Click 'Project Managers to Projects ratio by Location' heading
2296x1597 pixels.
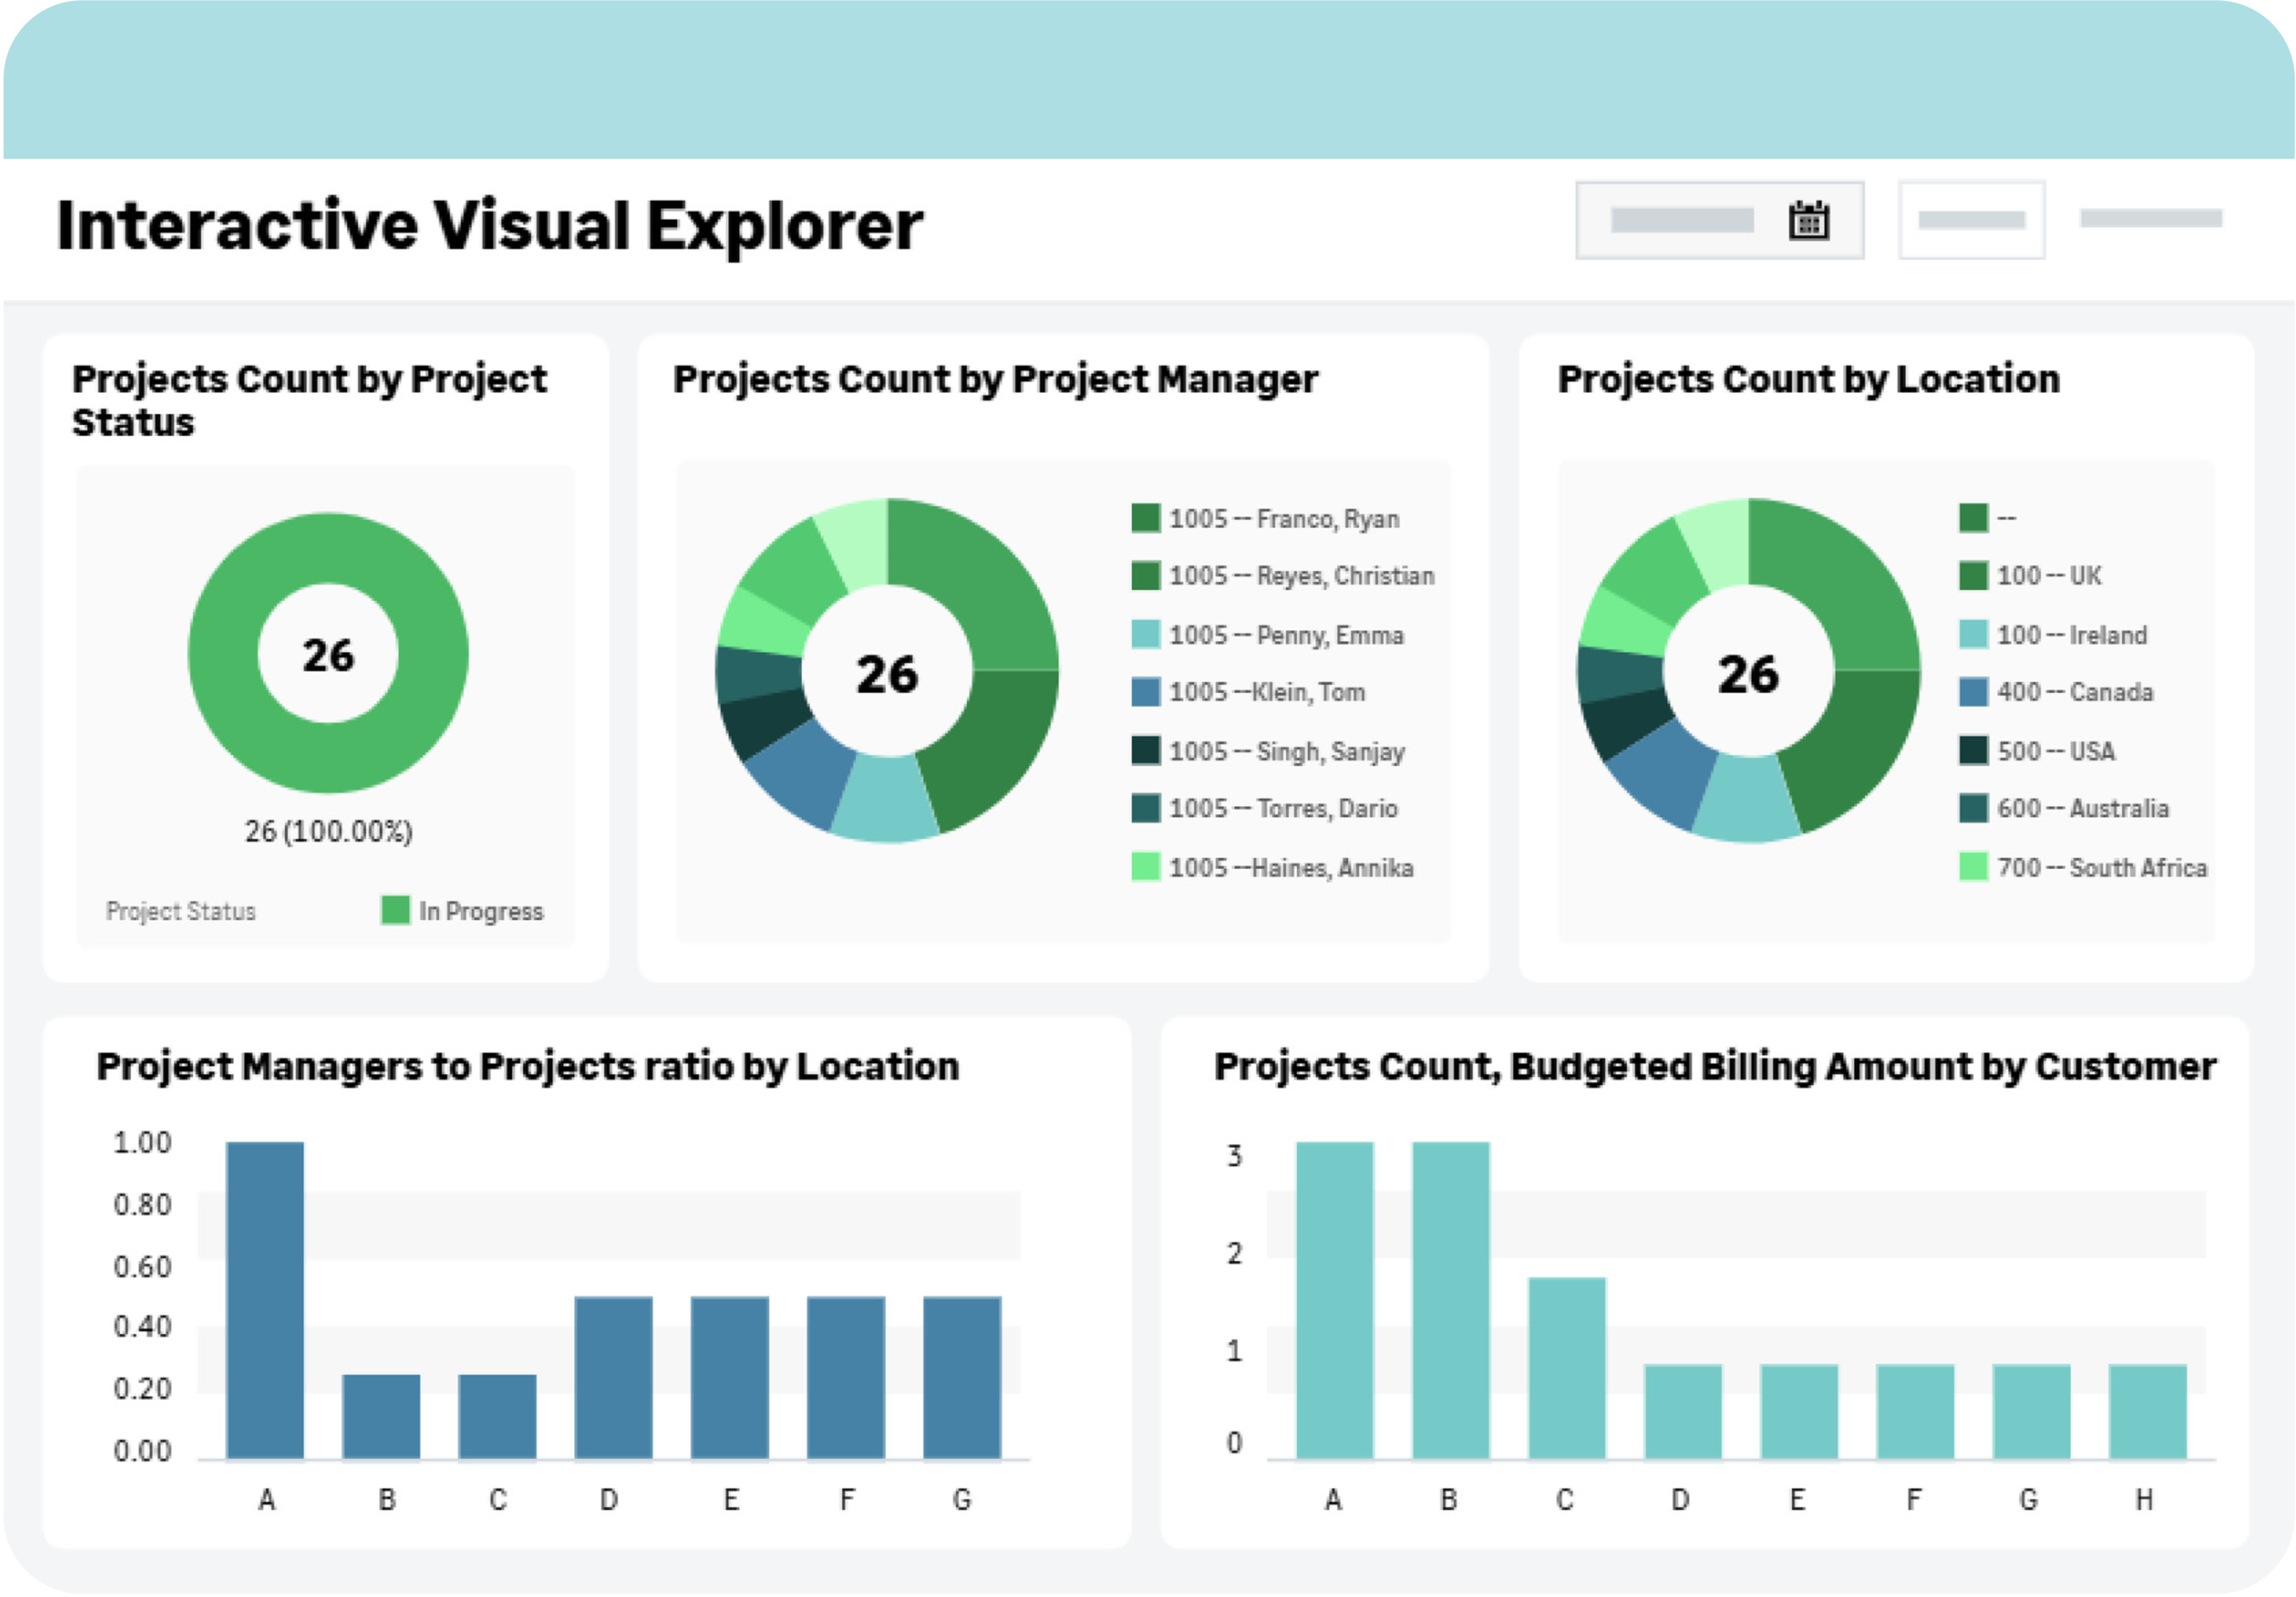[x=528, y=1066]
